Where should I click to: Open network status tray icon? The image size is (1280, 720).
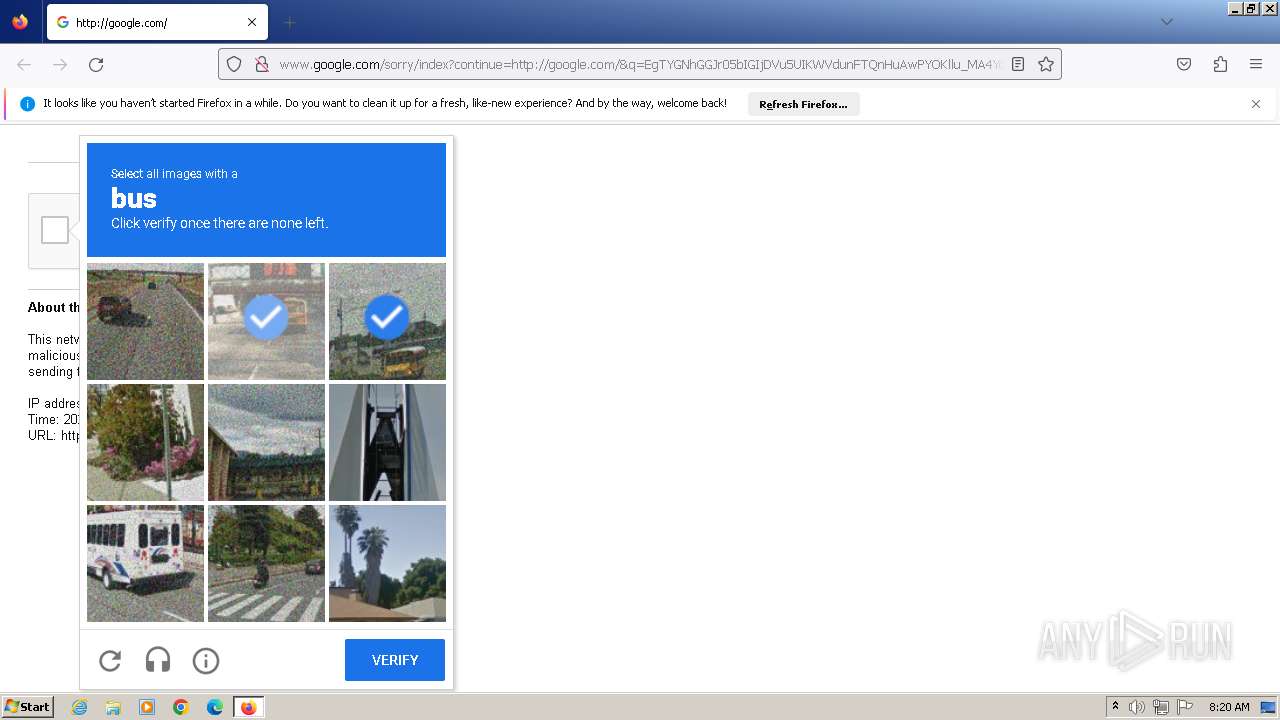click(1161, 707)
